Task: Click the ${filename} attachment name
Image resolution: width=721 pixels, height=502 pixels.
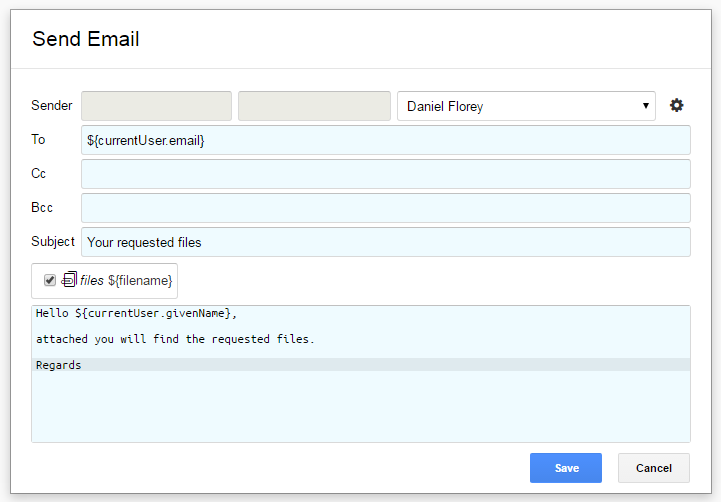Action: [140, 280]
